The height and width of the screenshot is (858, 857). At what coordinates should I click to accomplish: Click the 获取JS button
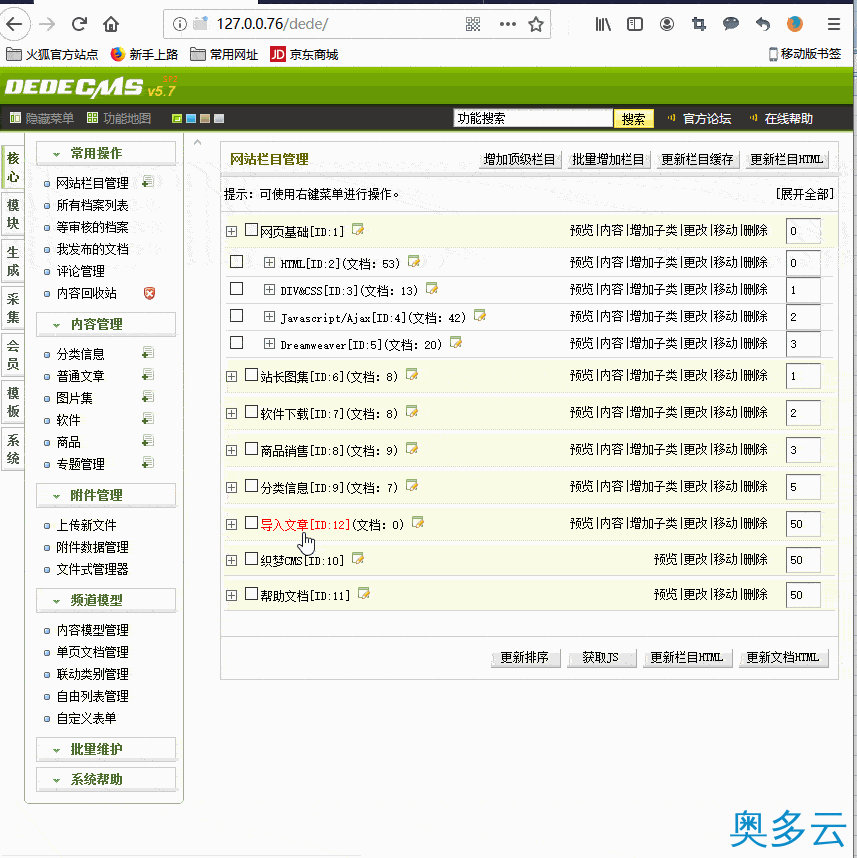601,657
